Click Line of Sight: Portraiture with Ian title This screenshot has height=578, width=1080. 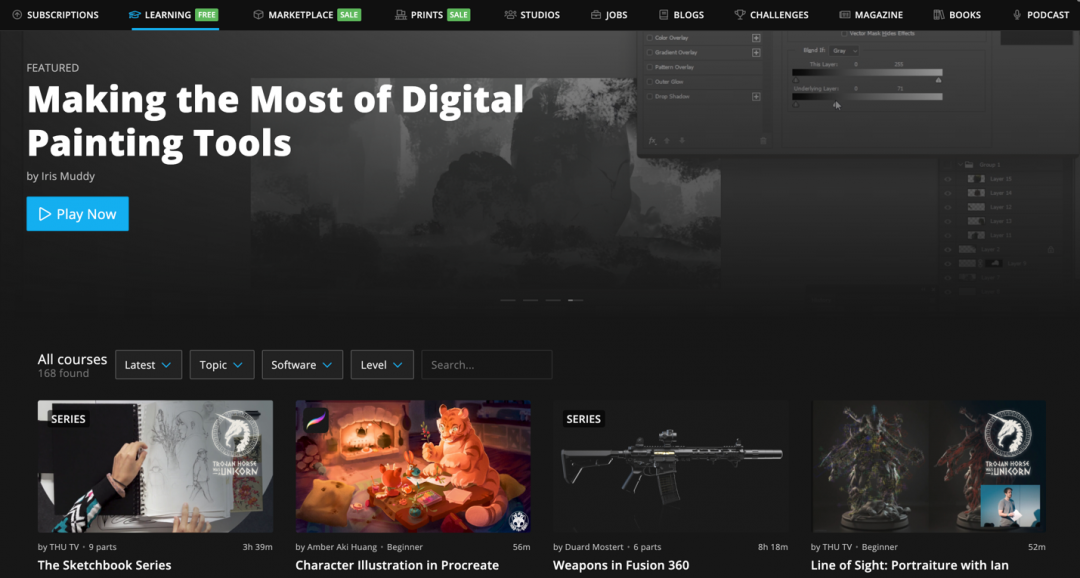(x=909, y=566)
